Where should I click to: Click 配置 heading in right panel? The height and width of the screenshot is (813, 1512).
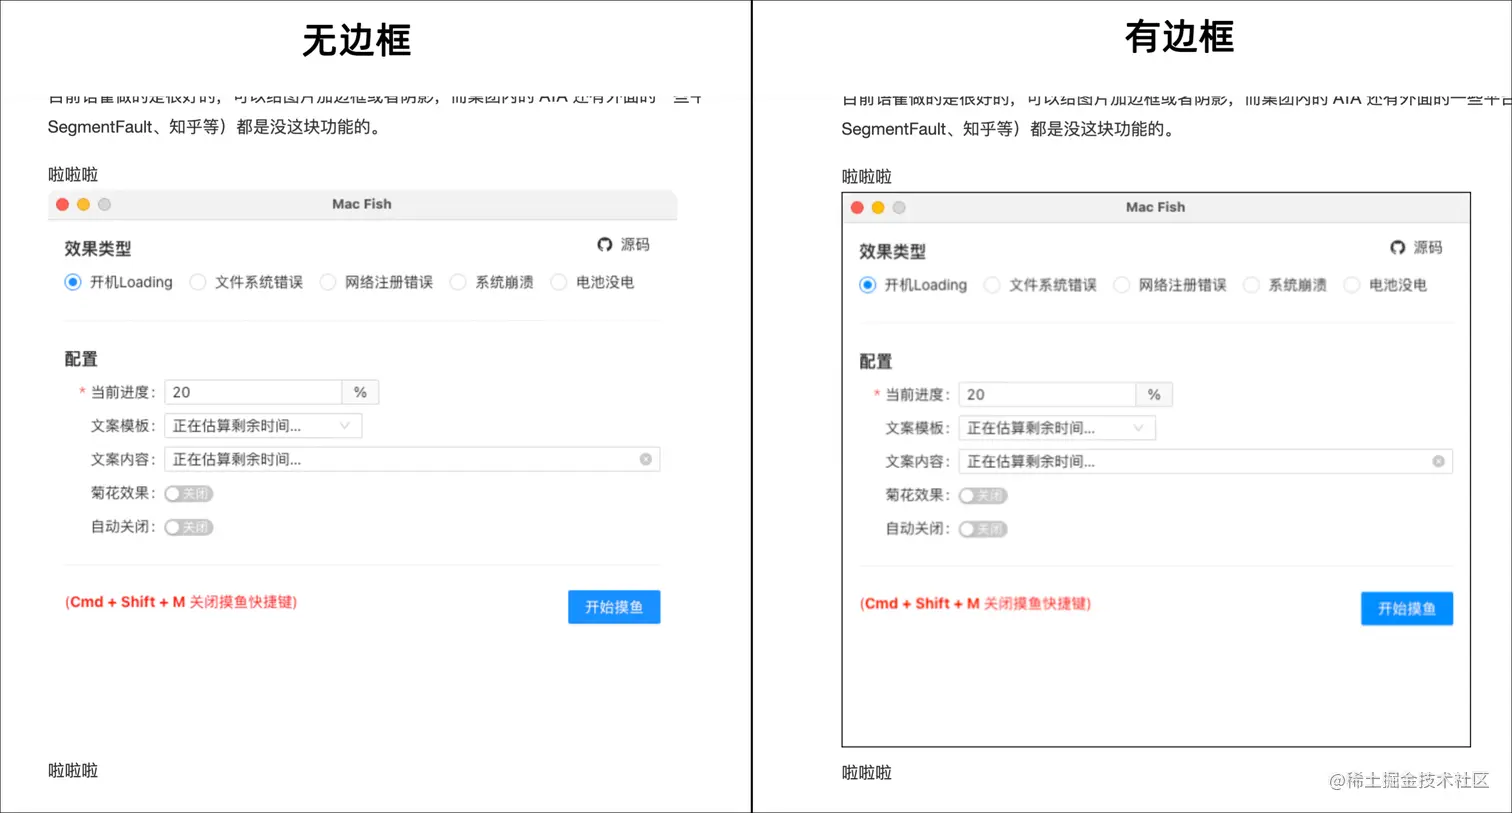point(876,362)
